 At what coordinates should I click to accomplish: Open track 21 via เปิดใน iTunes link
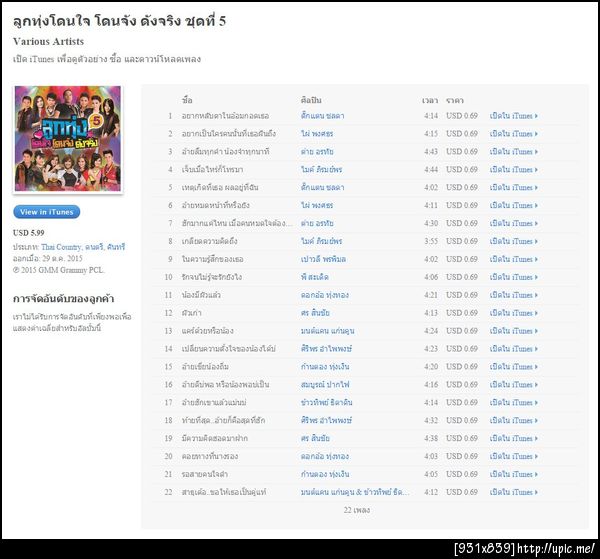tap(514, 474)
